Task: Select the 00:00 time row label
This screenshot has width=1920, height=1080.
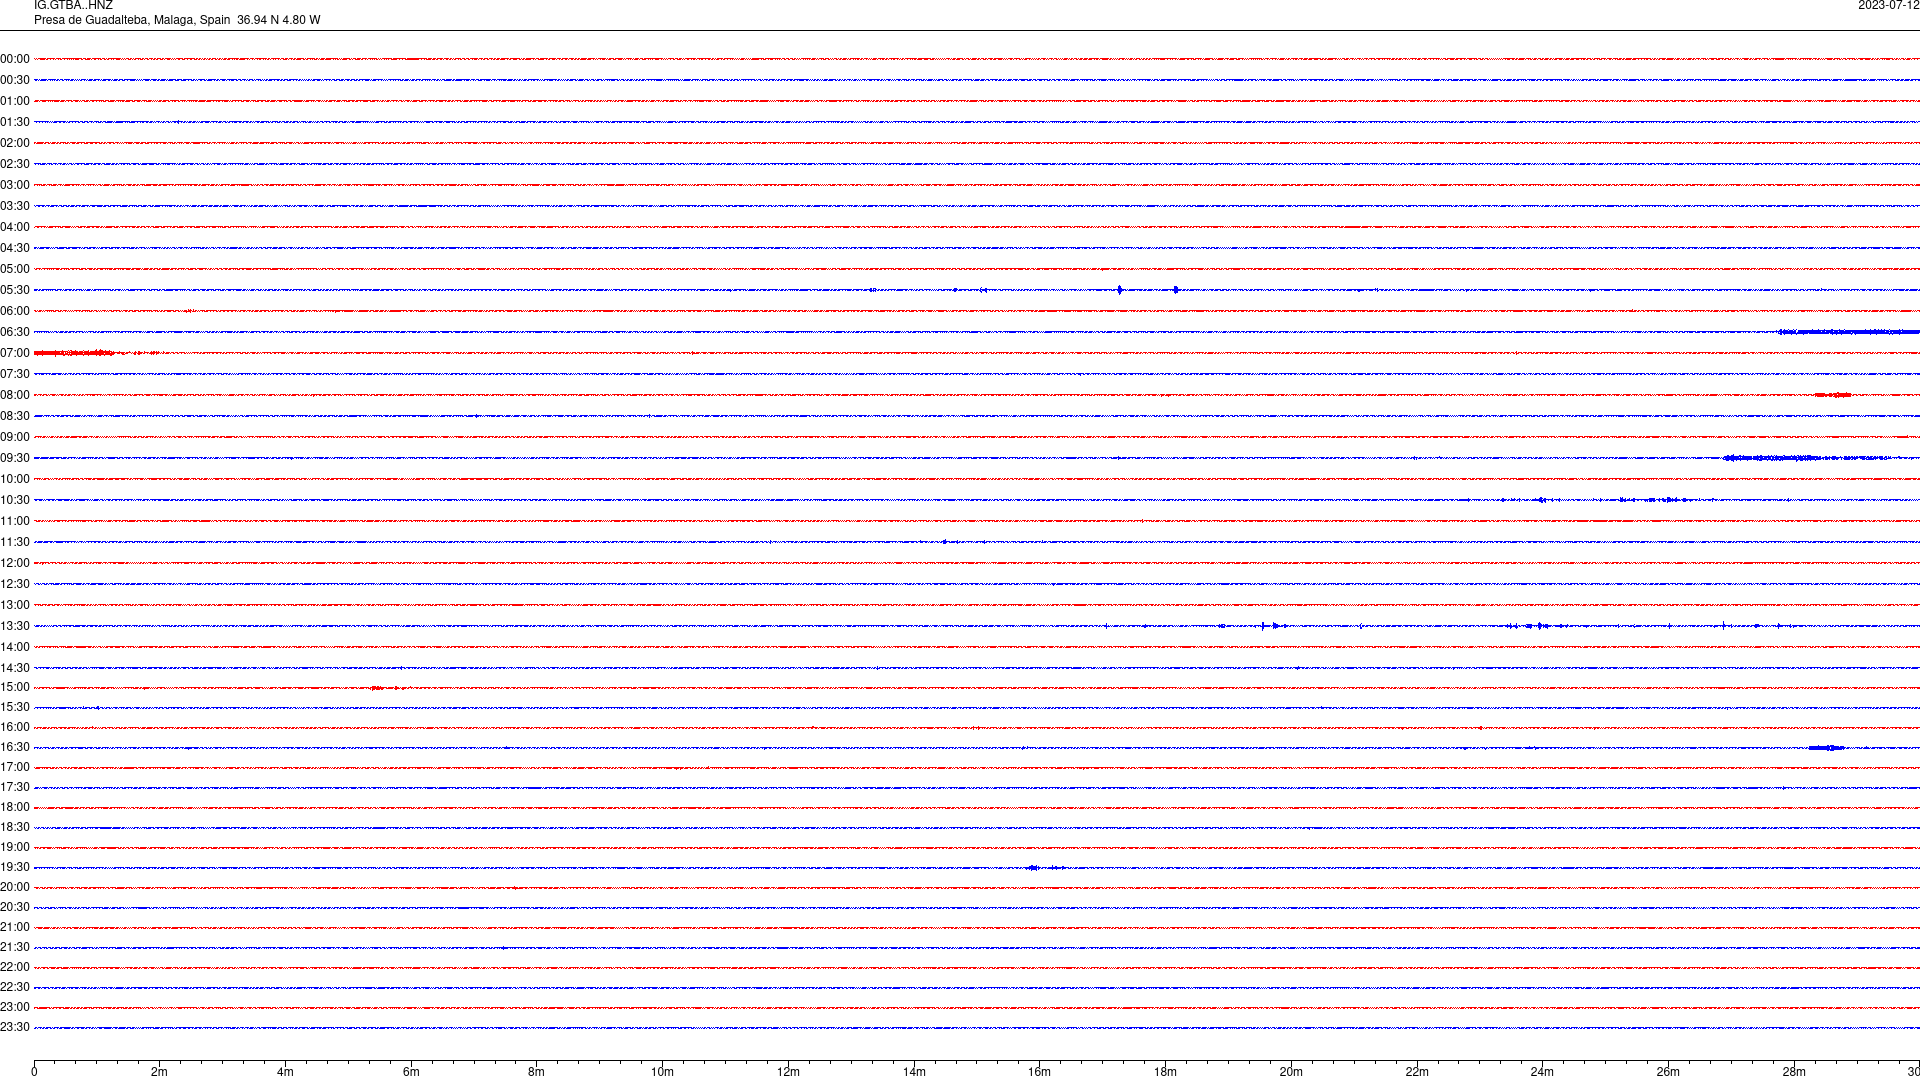Action: [15, 59]
